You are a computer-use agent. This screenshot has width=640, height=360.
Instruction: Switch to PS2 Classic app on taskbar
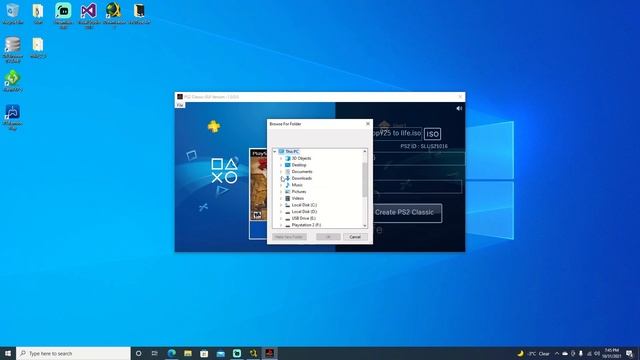coord(269,353)
